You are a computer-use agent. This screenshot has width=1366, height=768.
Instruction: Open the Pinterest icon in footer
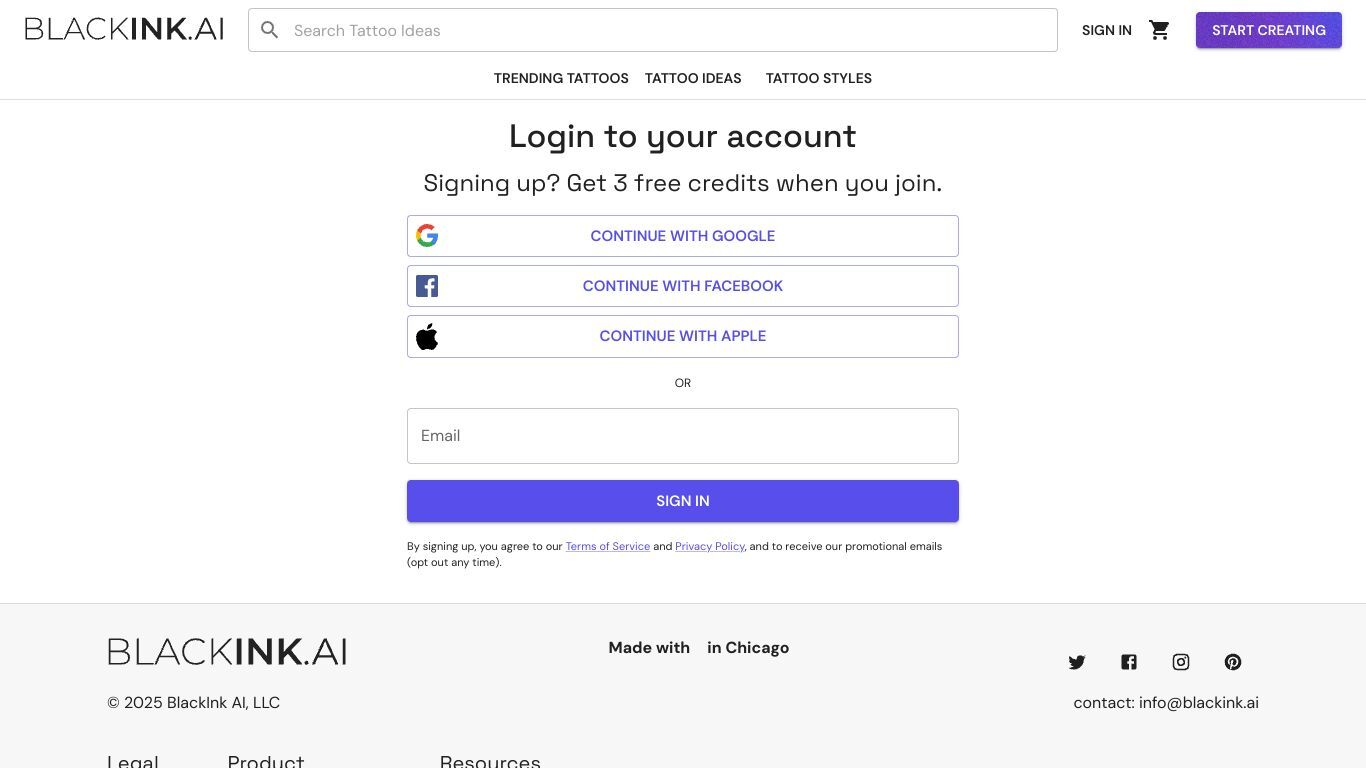click(1233, 662)
